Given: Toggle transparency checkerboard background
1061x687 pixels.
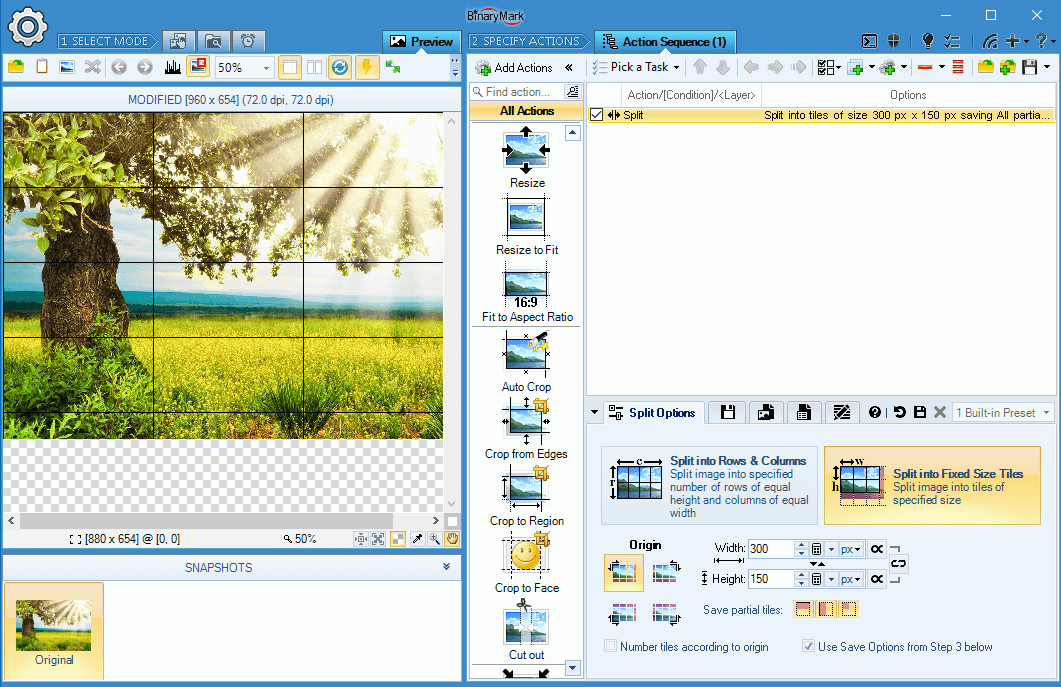Looking at the screenshot, I should coord(398,538).
